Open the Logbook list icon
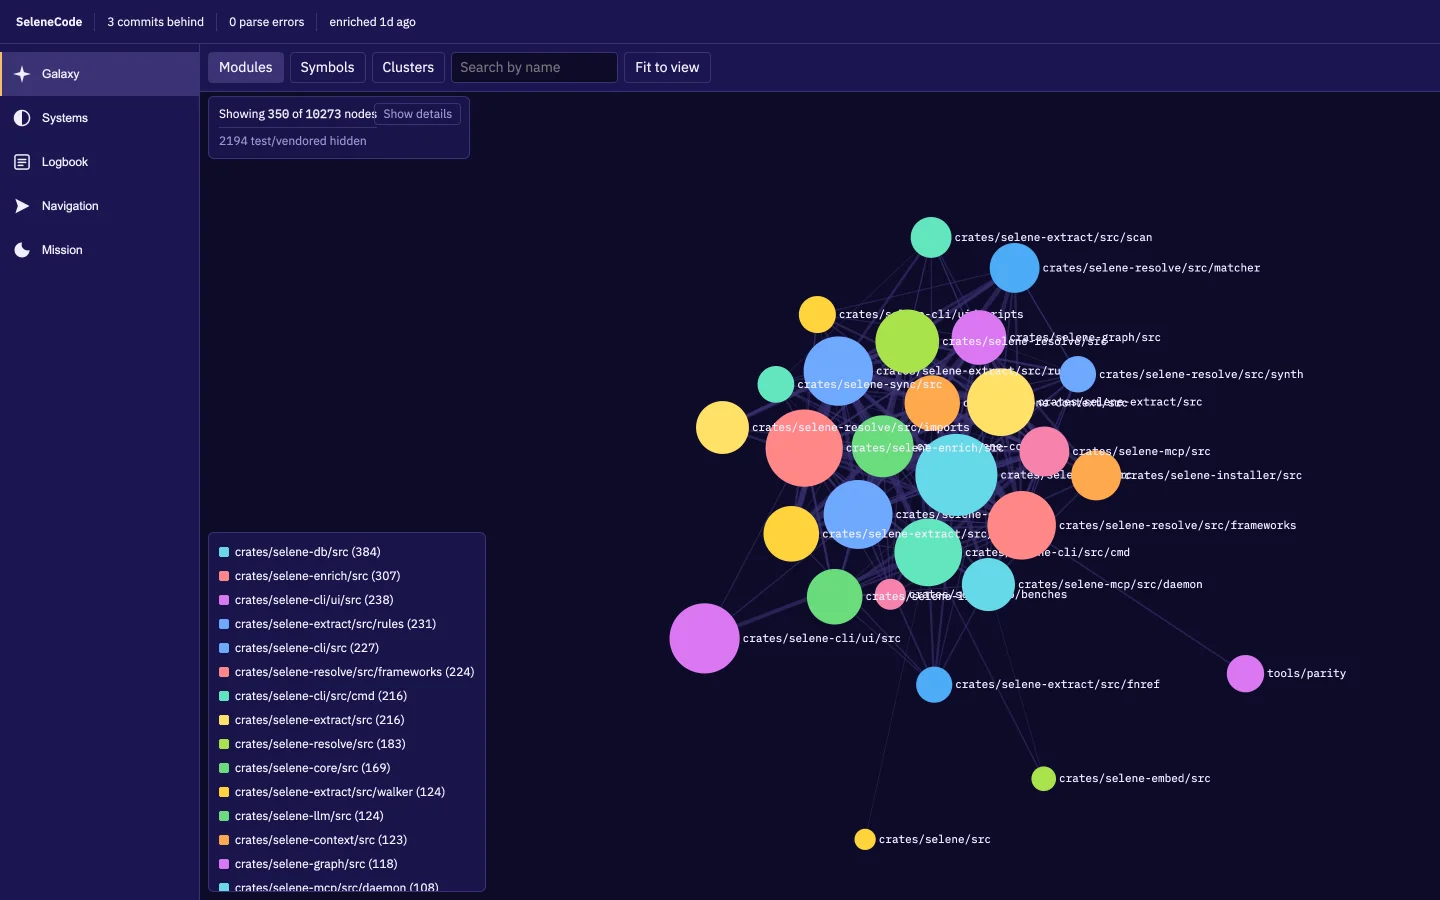Viewport: 1440px width, 900px height. click(x=22, y=162)
